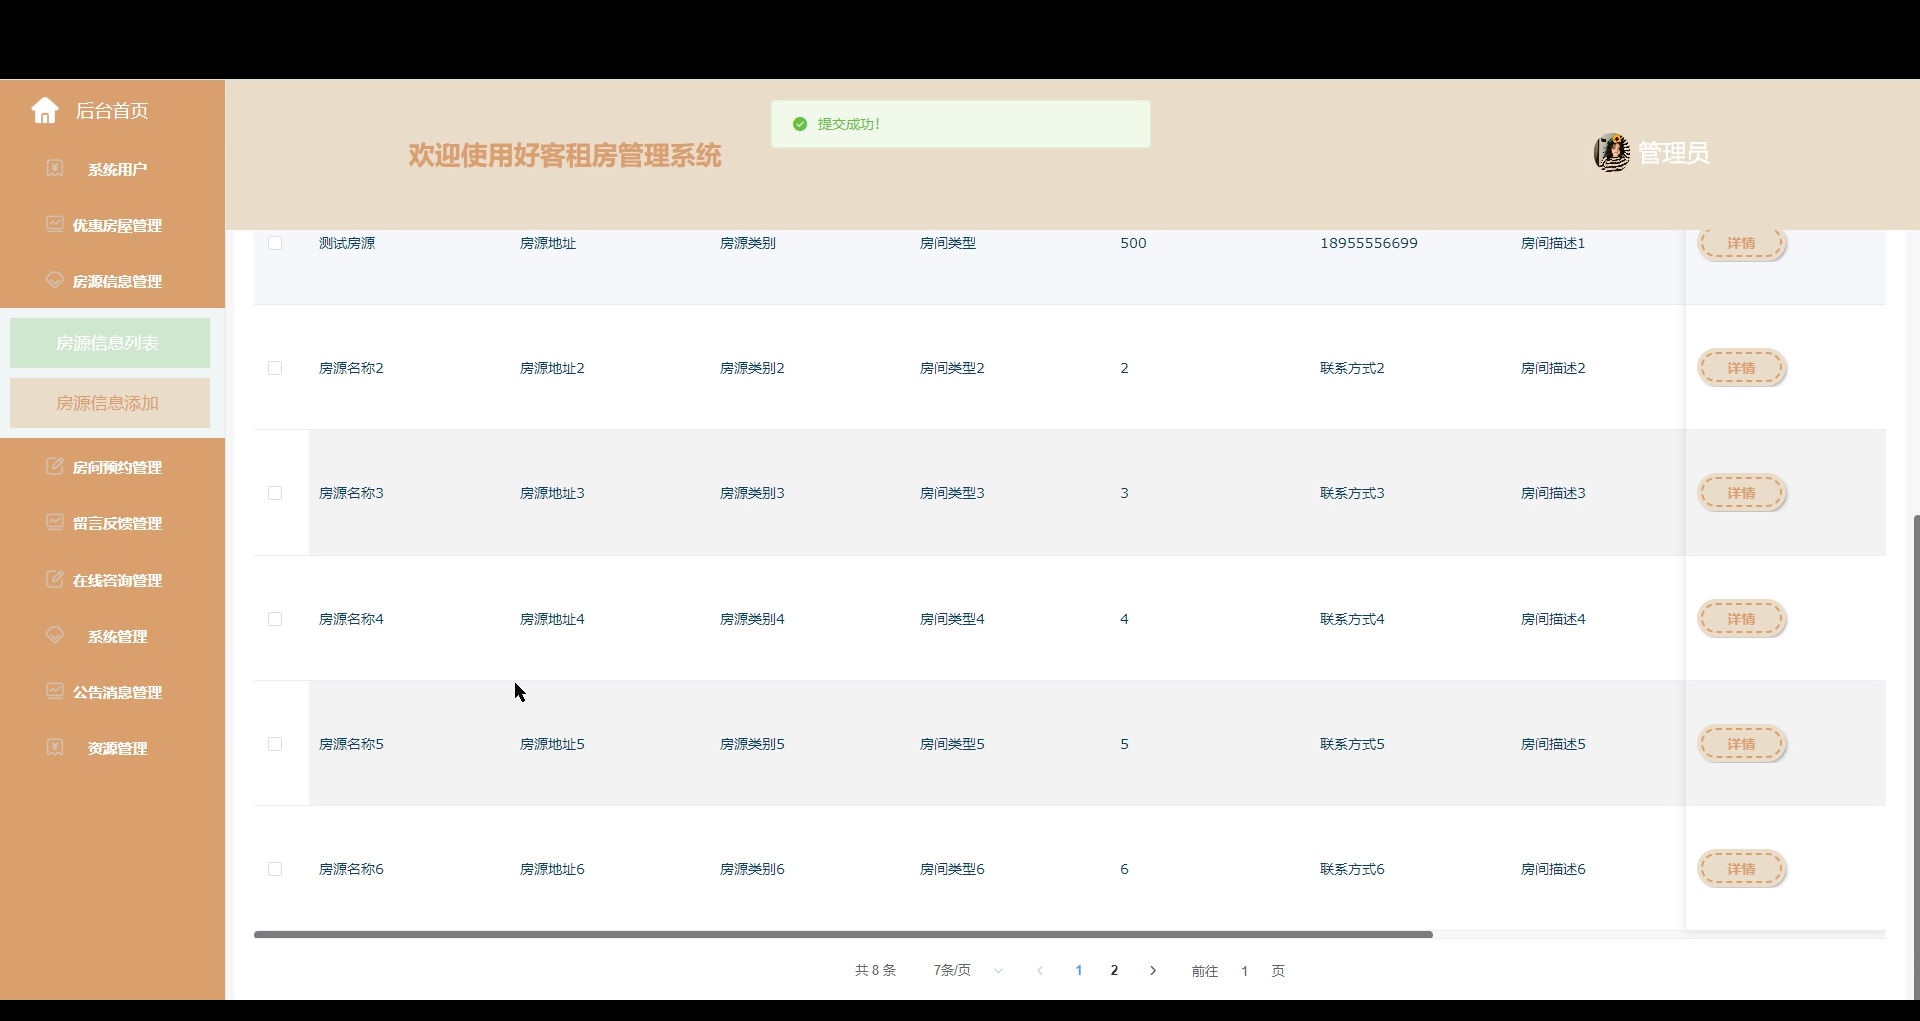The image size is (1920, 1021).
Task: Expand the 公告消息管理 menu
Action: tap(112, 692)
